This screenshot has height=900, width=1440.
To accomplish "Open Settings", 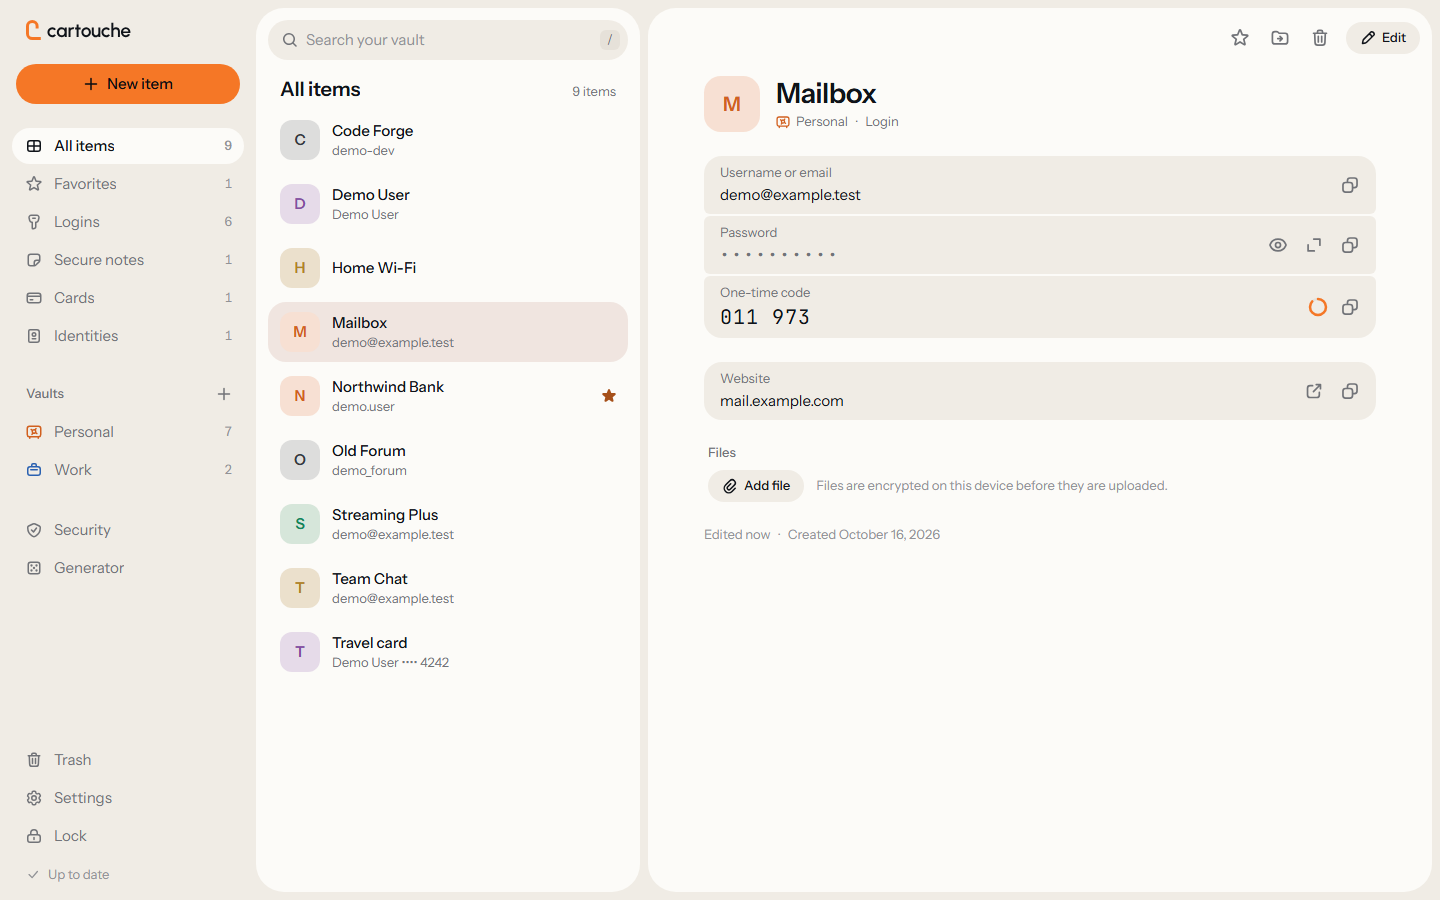I will point(128,798).
